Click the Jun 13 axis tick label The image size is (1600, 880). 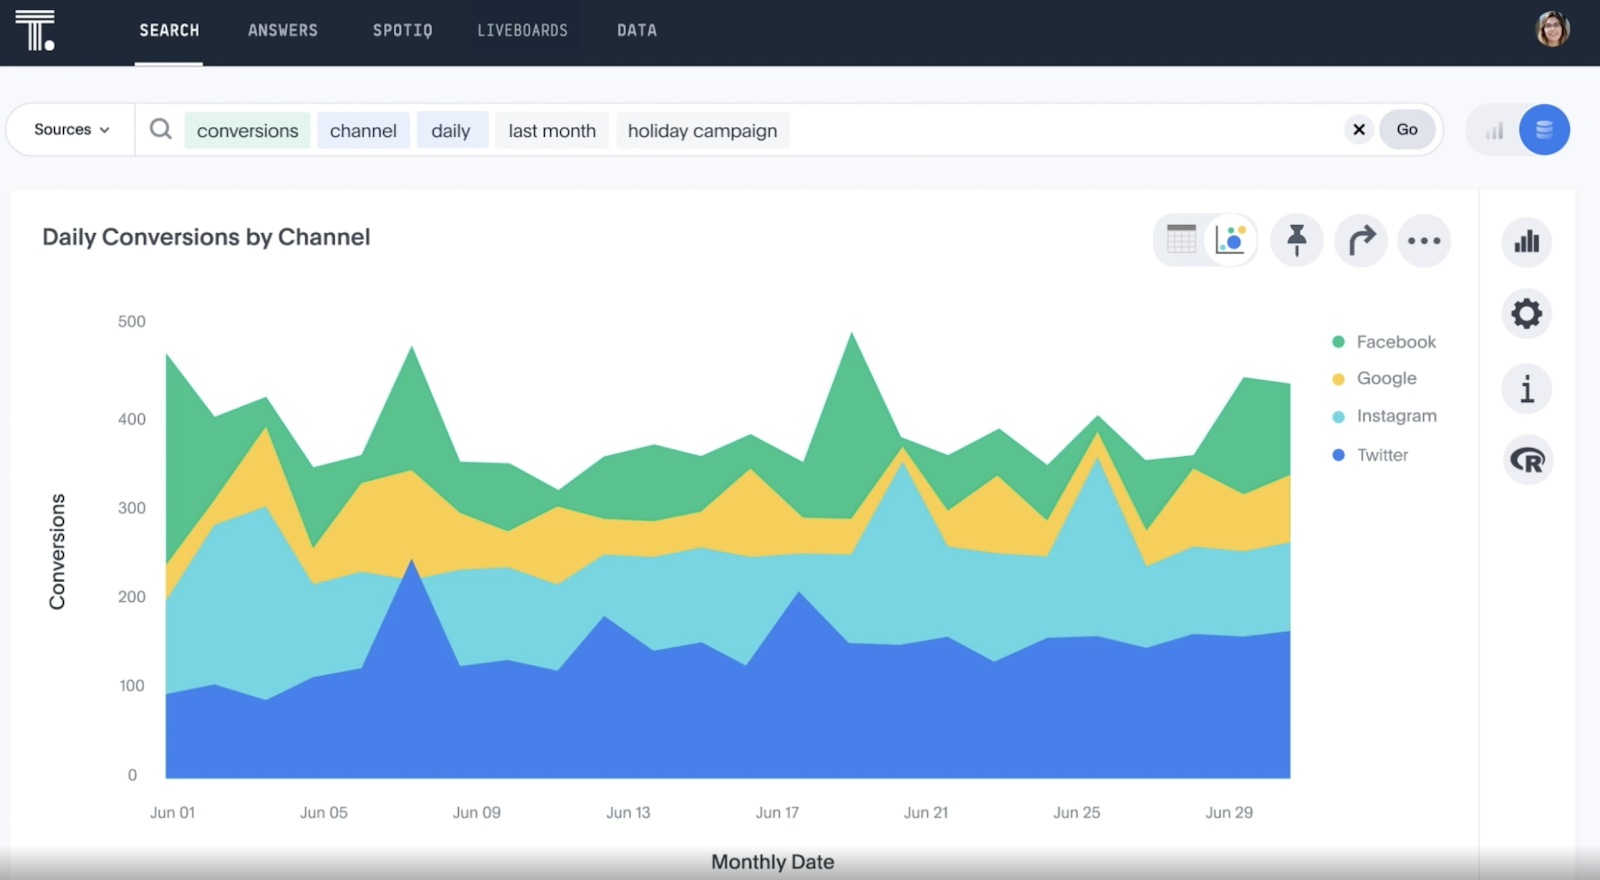tap(628, 813)
